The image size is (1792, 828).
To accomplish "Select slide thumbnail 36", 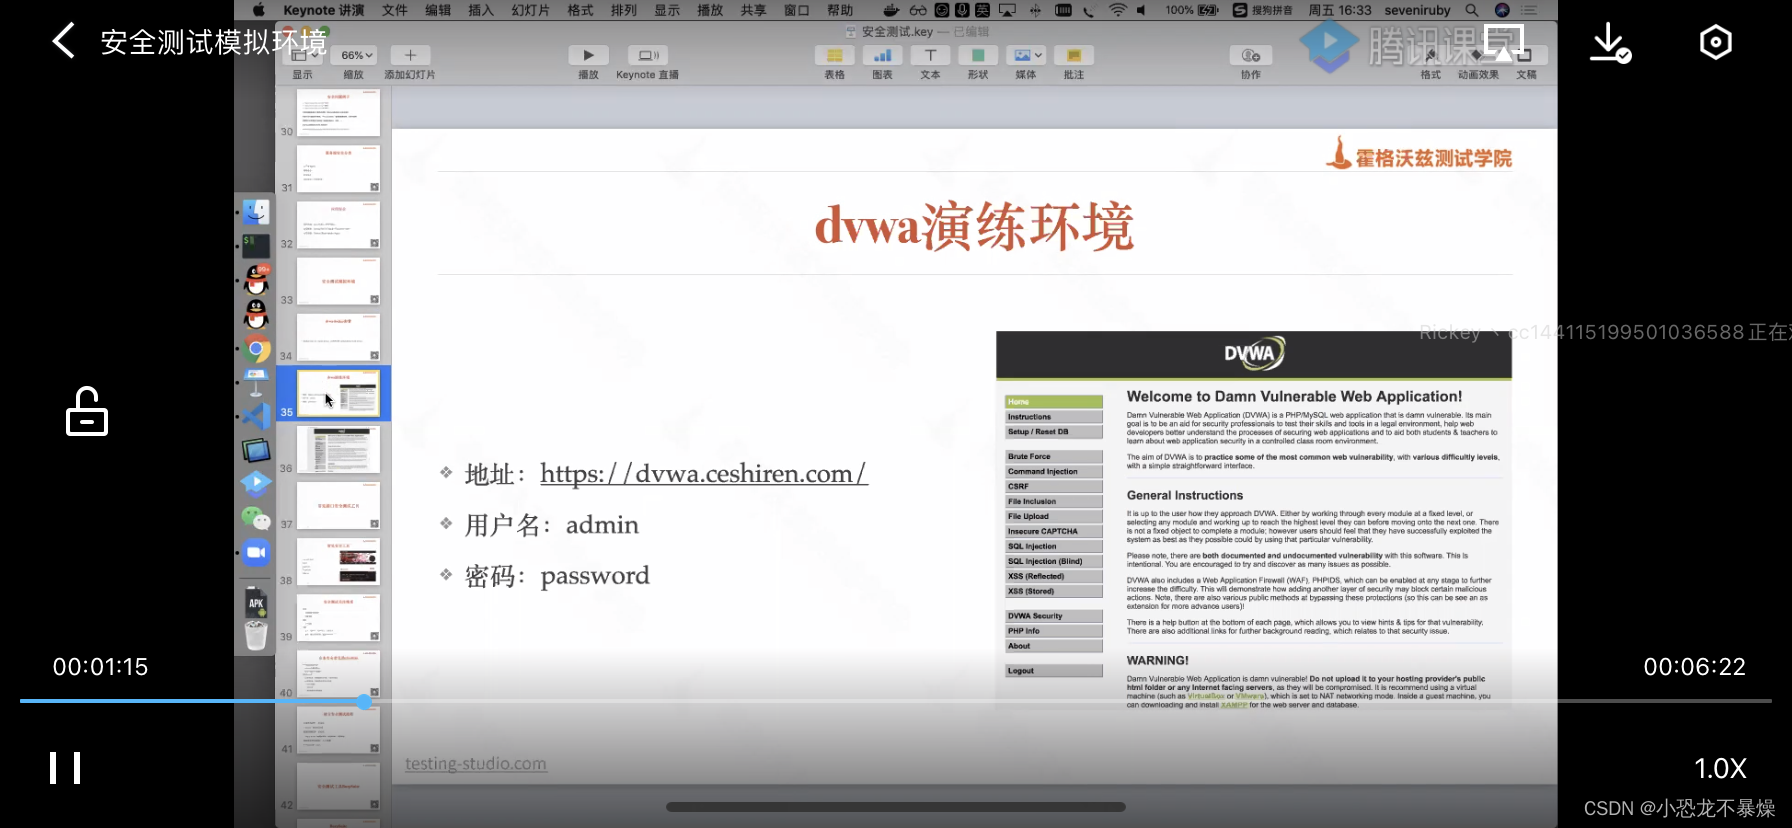I will (x=338, y=449).
